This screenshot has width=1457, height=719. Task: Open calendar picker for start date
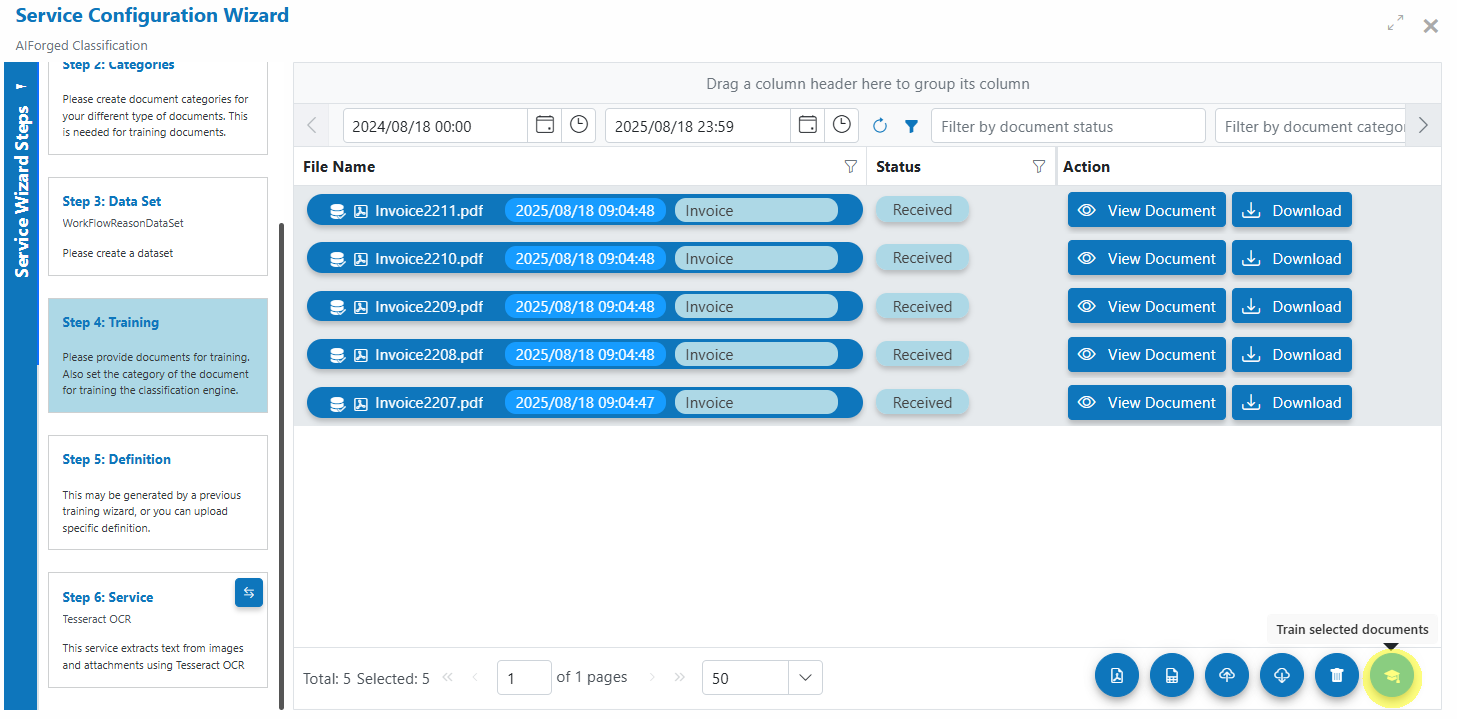[x=545, y=125]
